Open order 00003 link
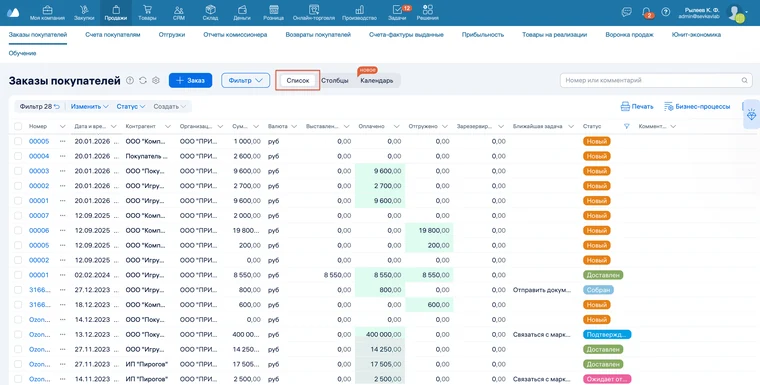 [x=39, y=171]
